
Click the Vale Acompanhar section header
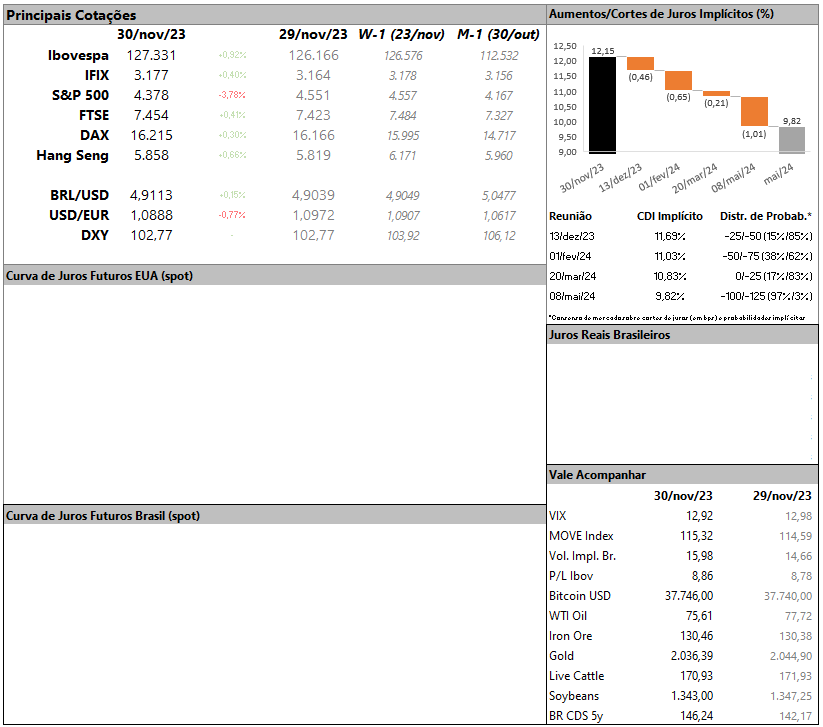click(597, 475)
